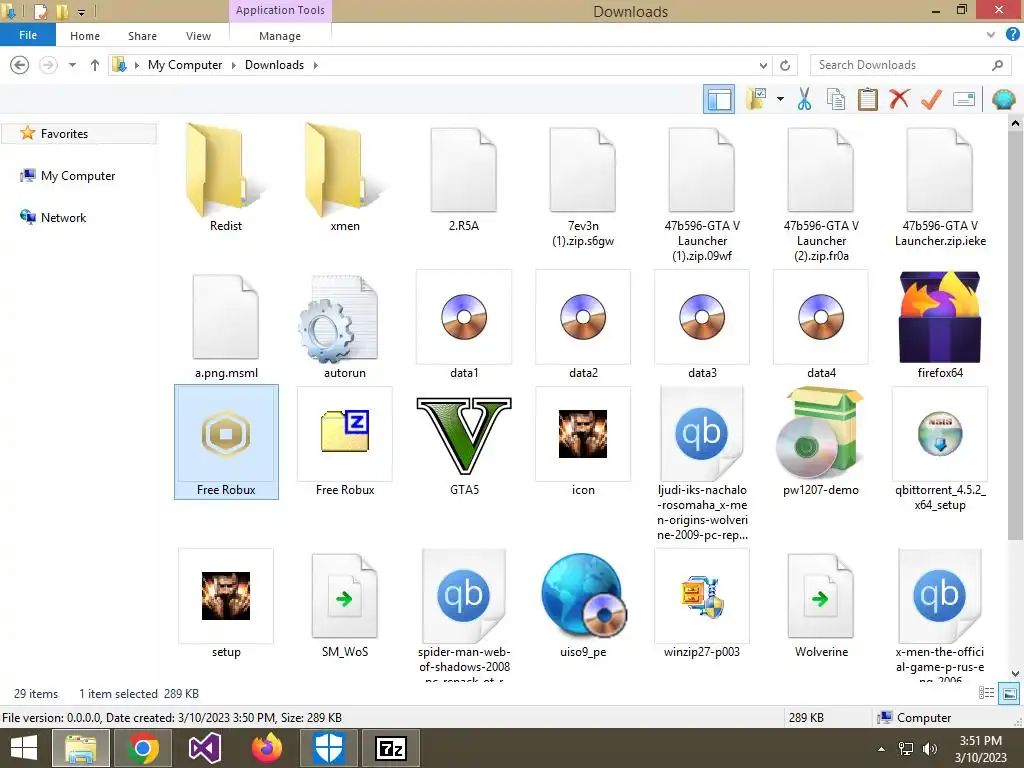Screen dimensions: 1024x768
Task: Go up one folder level
Action: click(x=95, y=65)
